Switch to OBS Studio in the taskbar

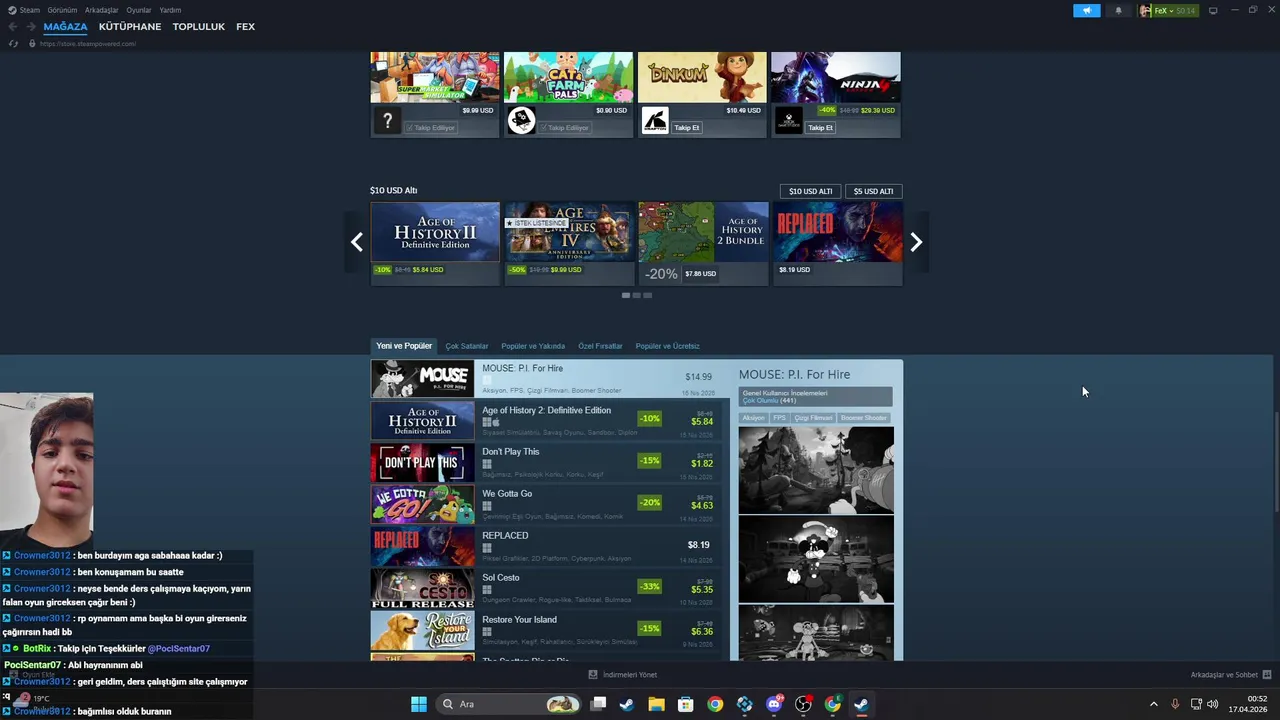[803, 704]
